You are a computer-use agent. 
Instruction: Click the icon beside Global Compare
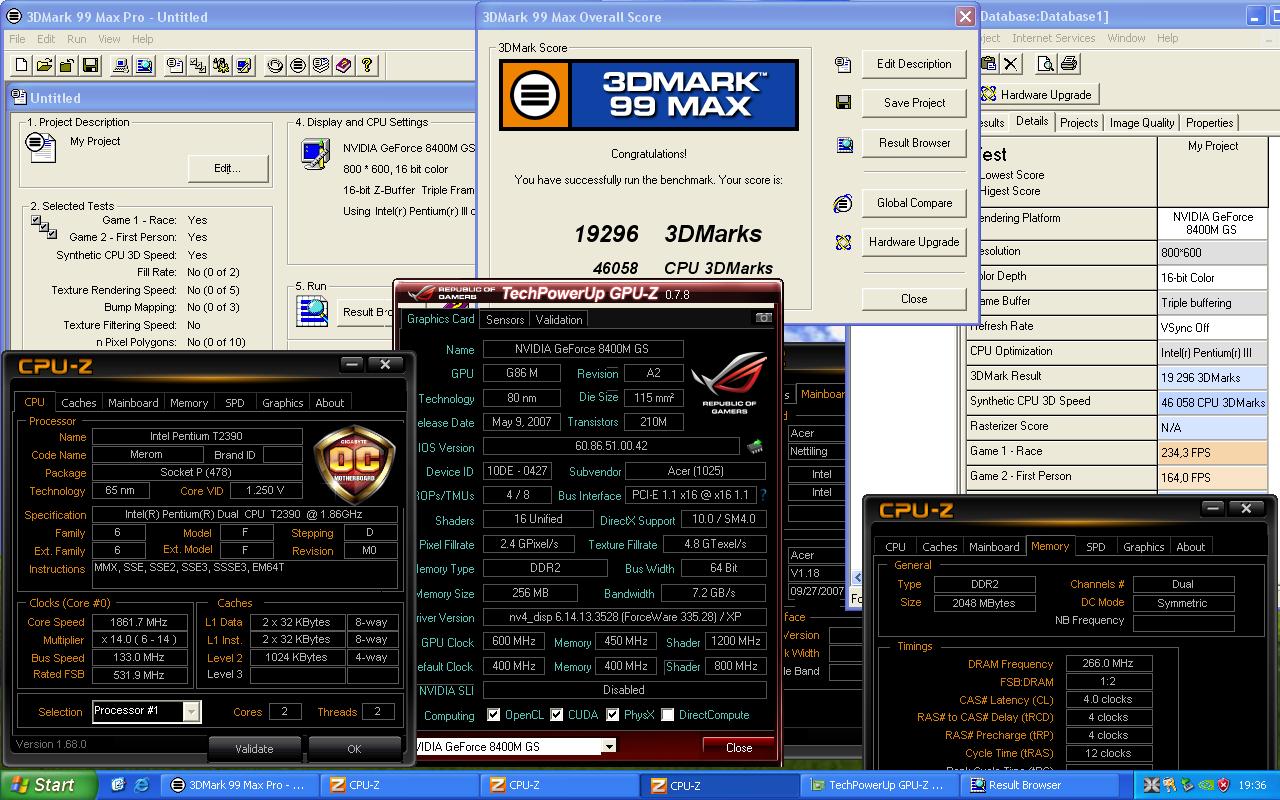[843, 203]
